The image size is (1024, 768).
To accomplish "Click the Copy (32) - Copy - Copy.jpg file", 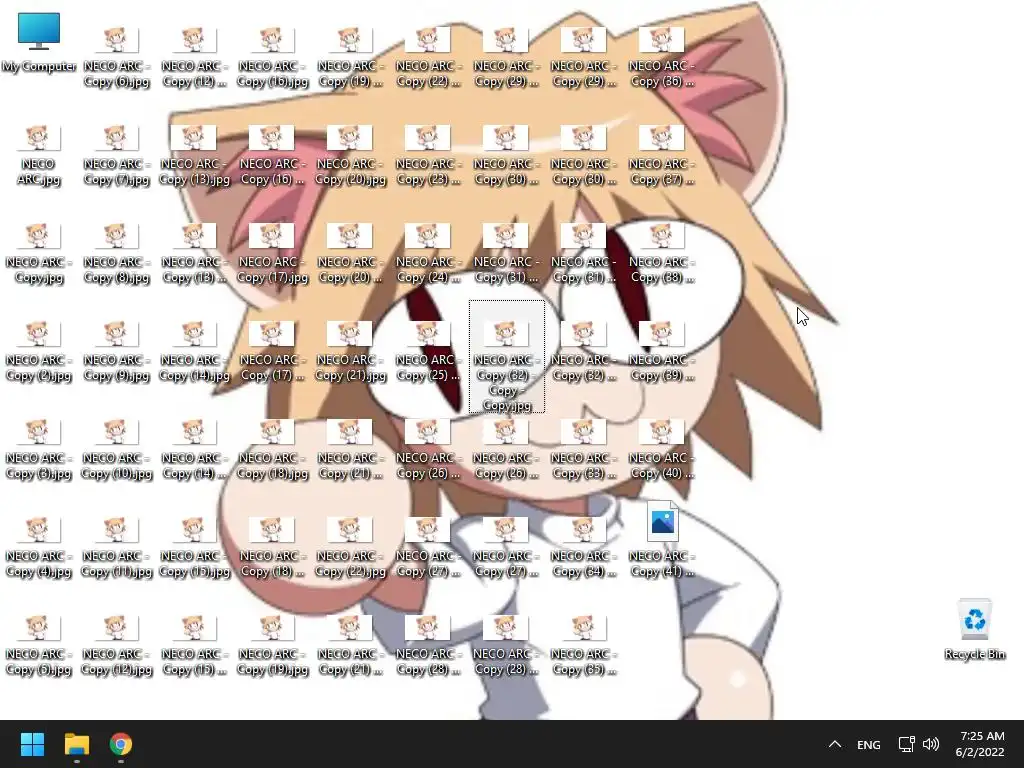I will tap(506, 358).
